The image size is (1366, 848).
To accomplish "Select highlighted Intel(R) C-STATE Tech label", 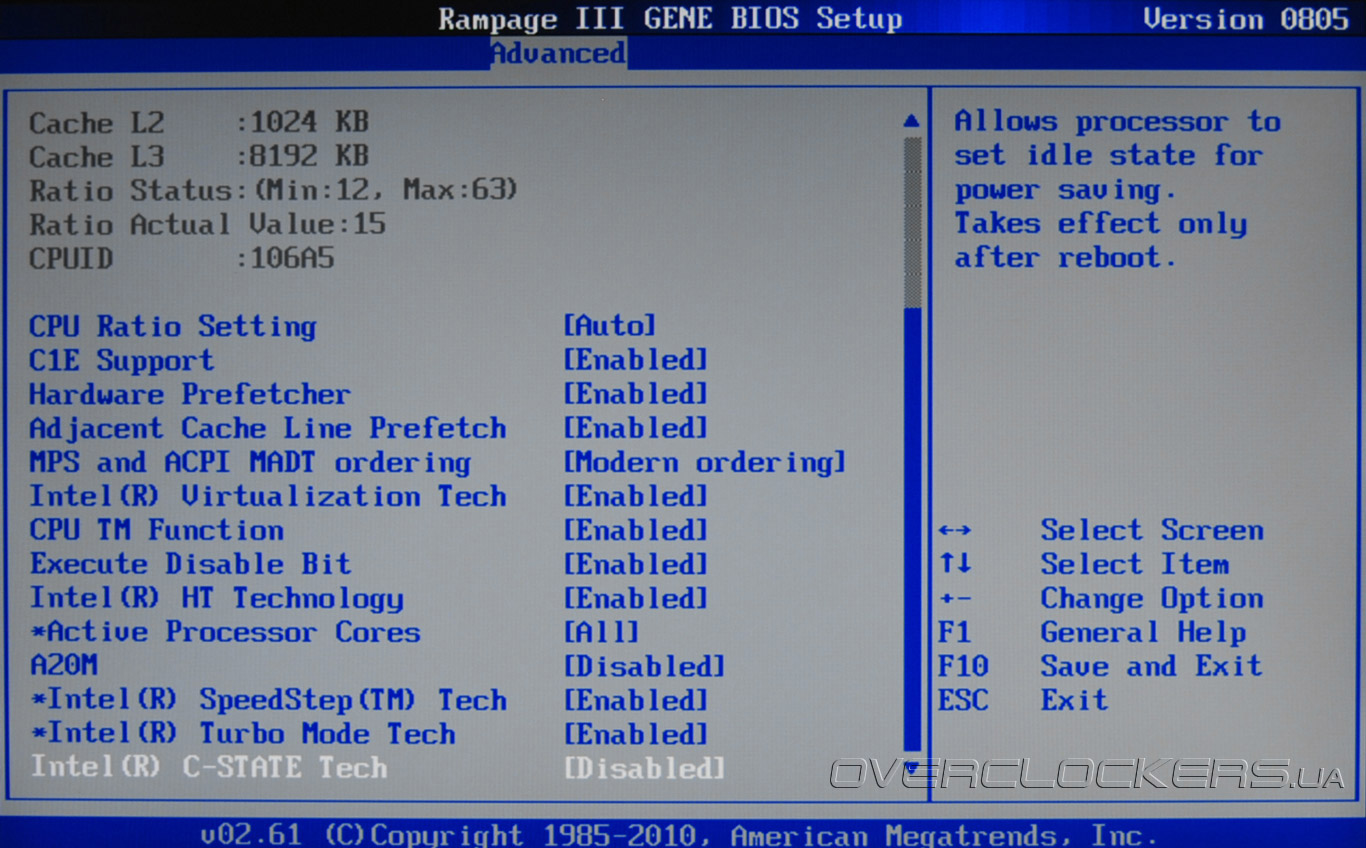I will [208, 768].
